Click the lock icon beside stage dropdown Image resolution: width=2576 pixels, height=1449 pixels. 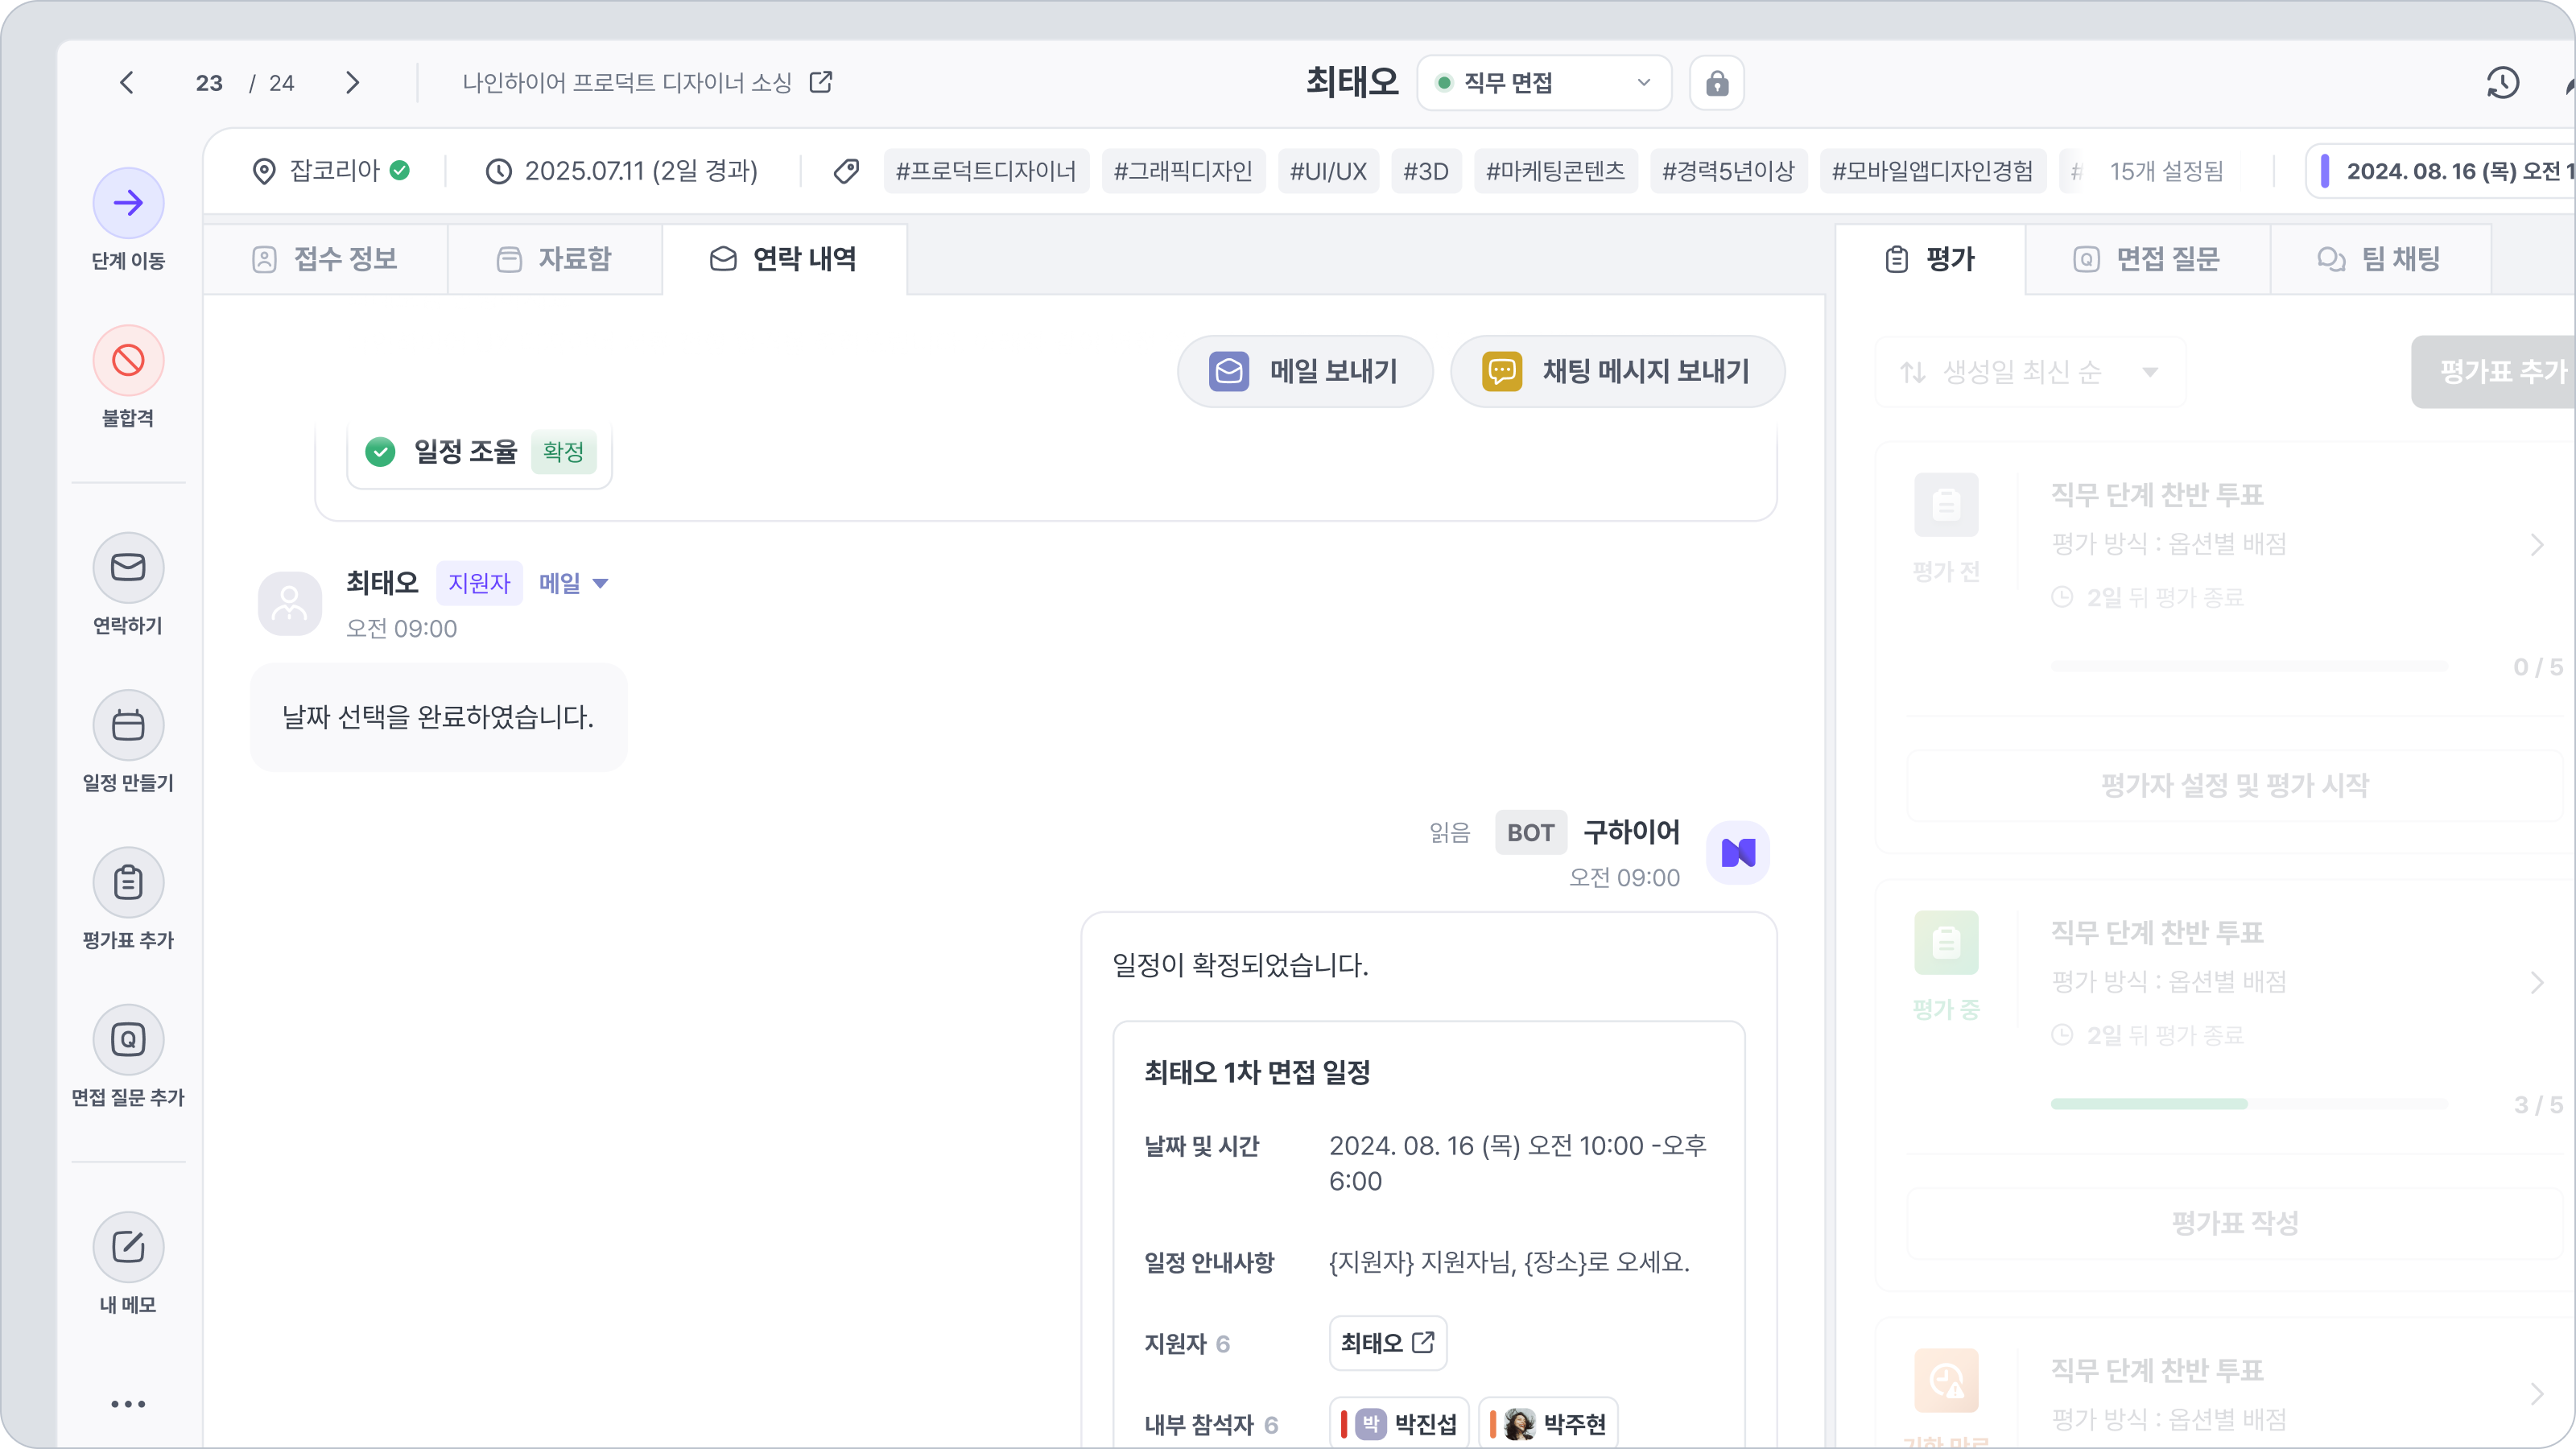[1716, 83]
